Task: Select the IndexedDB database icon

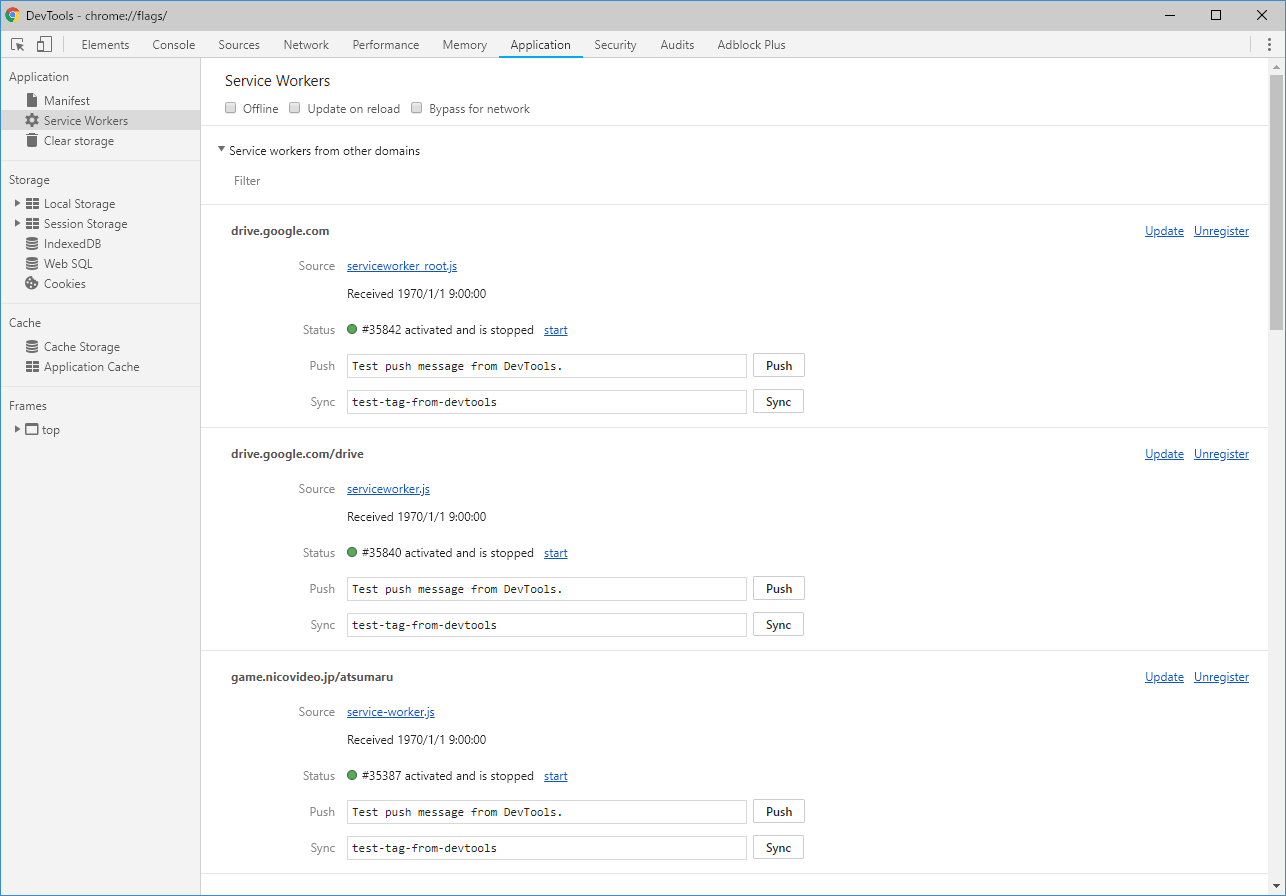Action: tap(32, 244)
